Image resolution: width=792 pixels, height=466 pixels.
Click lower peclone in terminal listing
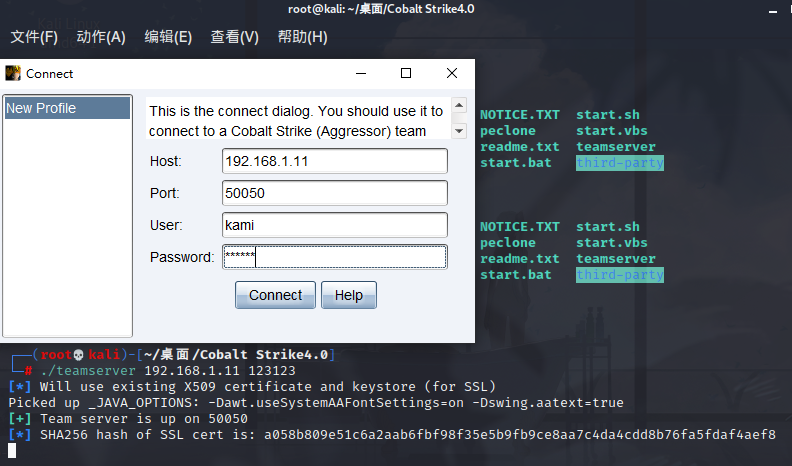[x=508, y=243]
